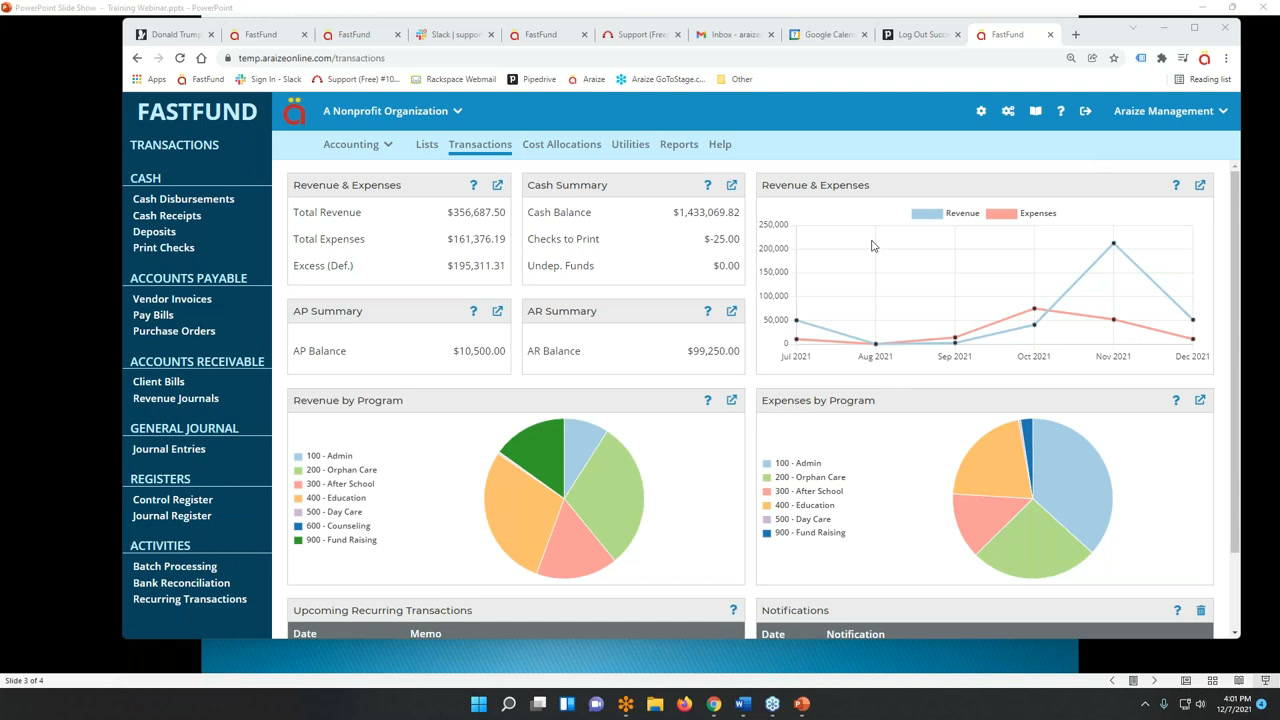The height and width of the screenshot is (720, 1280).
Task: Toggle Expenses series in chart legend
Action: [x=1021, y=213]
